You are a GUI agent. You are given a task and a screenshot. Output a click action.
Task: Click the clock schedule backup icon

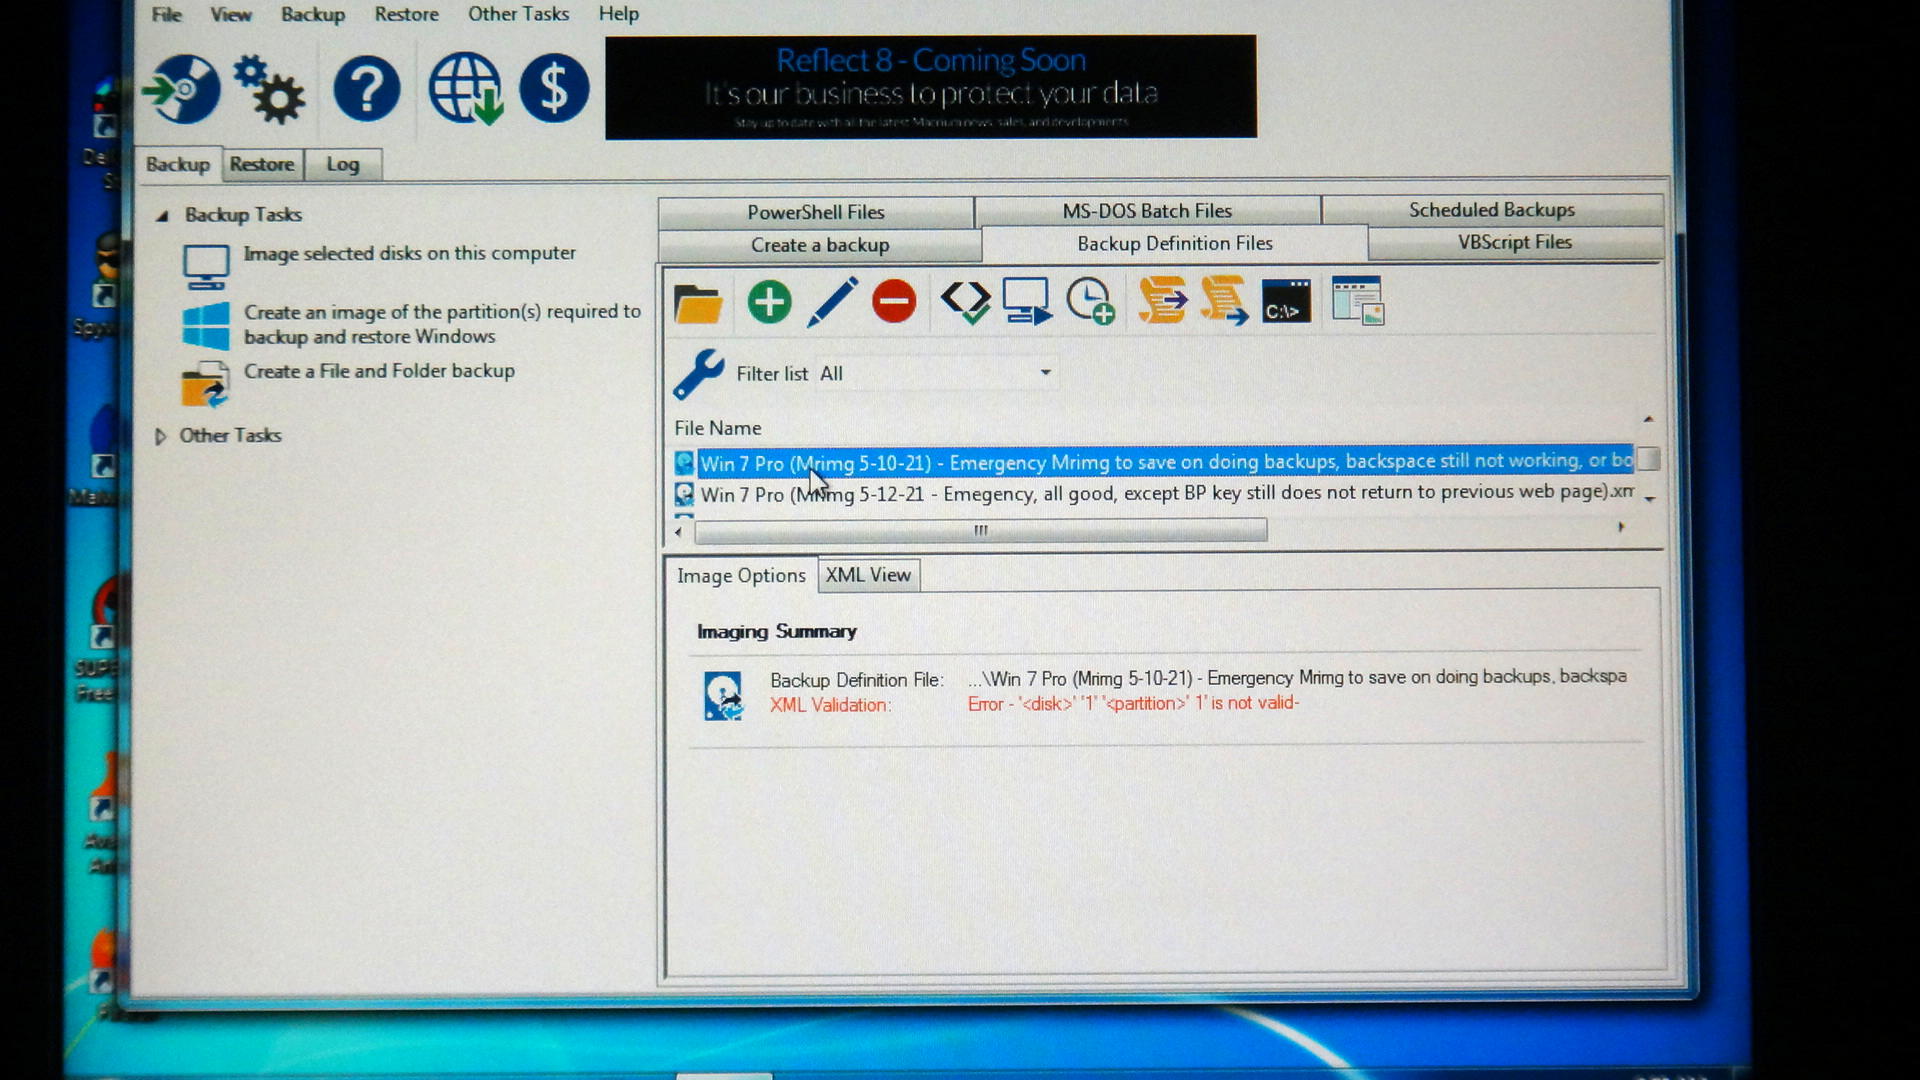coord(1090,301)
